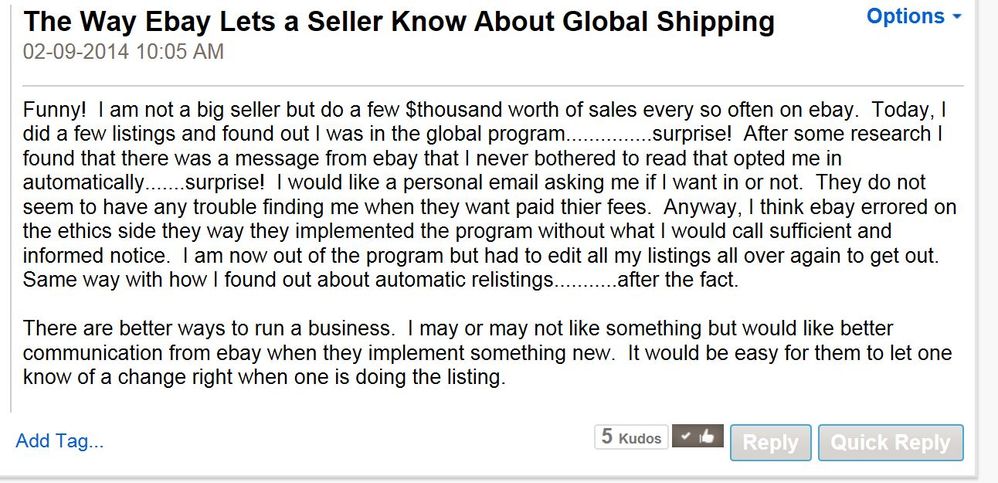The height and width of the screenshot is (483, 998).
Task: Click 'communication from ebay' text line
Action: click(487, 353)
